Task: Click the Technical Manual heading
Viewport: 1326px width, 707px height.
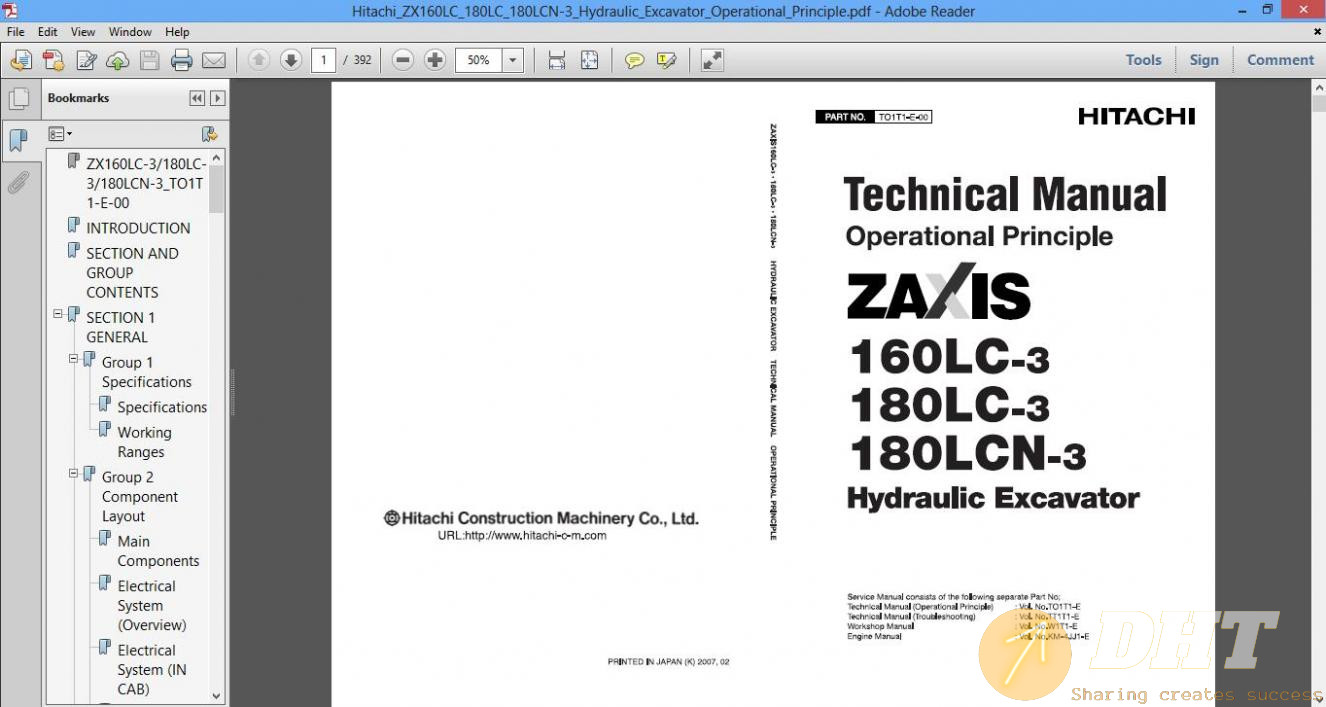Action: point(1005,194)
